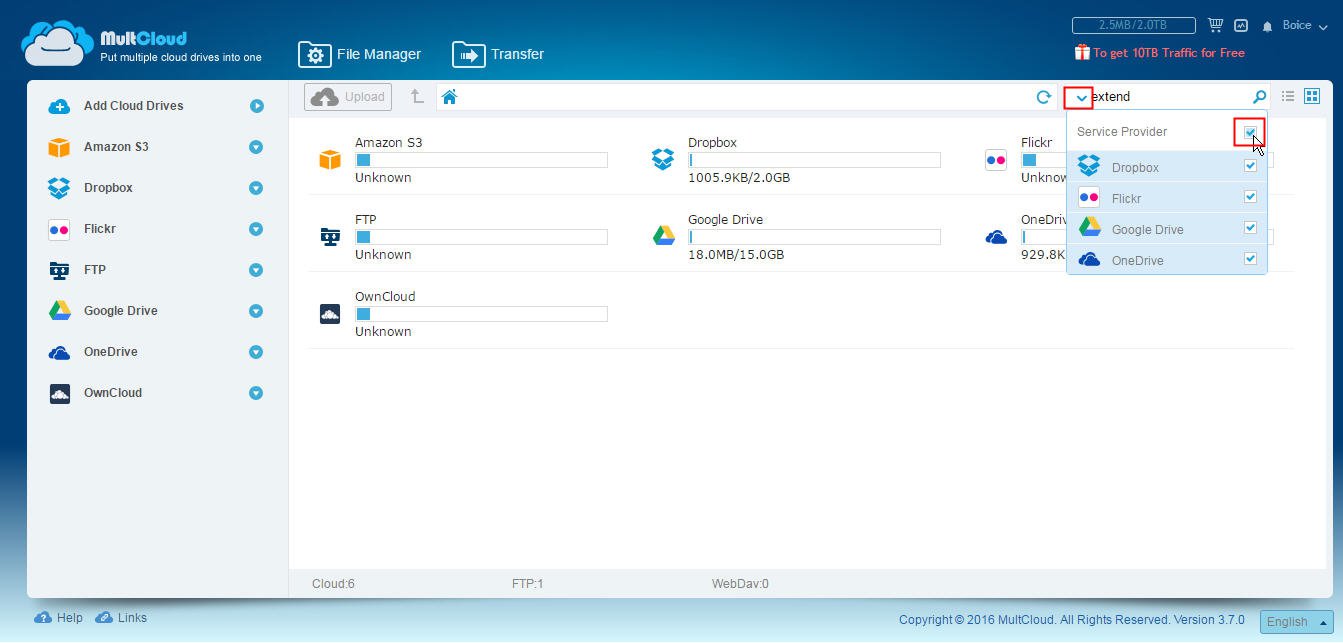This screenshot has width=1343, height=643.
Task: Open the Boice account menu
Action: tap(1304, 25)
